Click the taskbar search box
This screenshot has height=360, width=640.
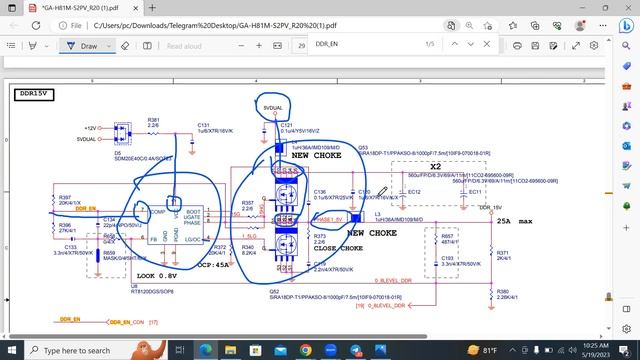pyautogui.click(x=96, y=350)
